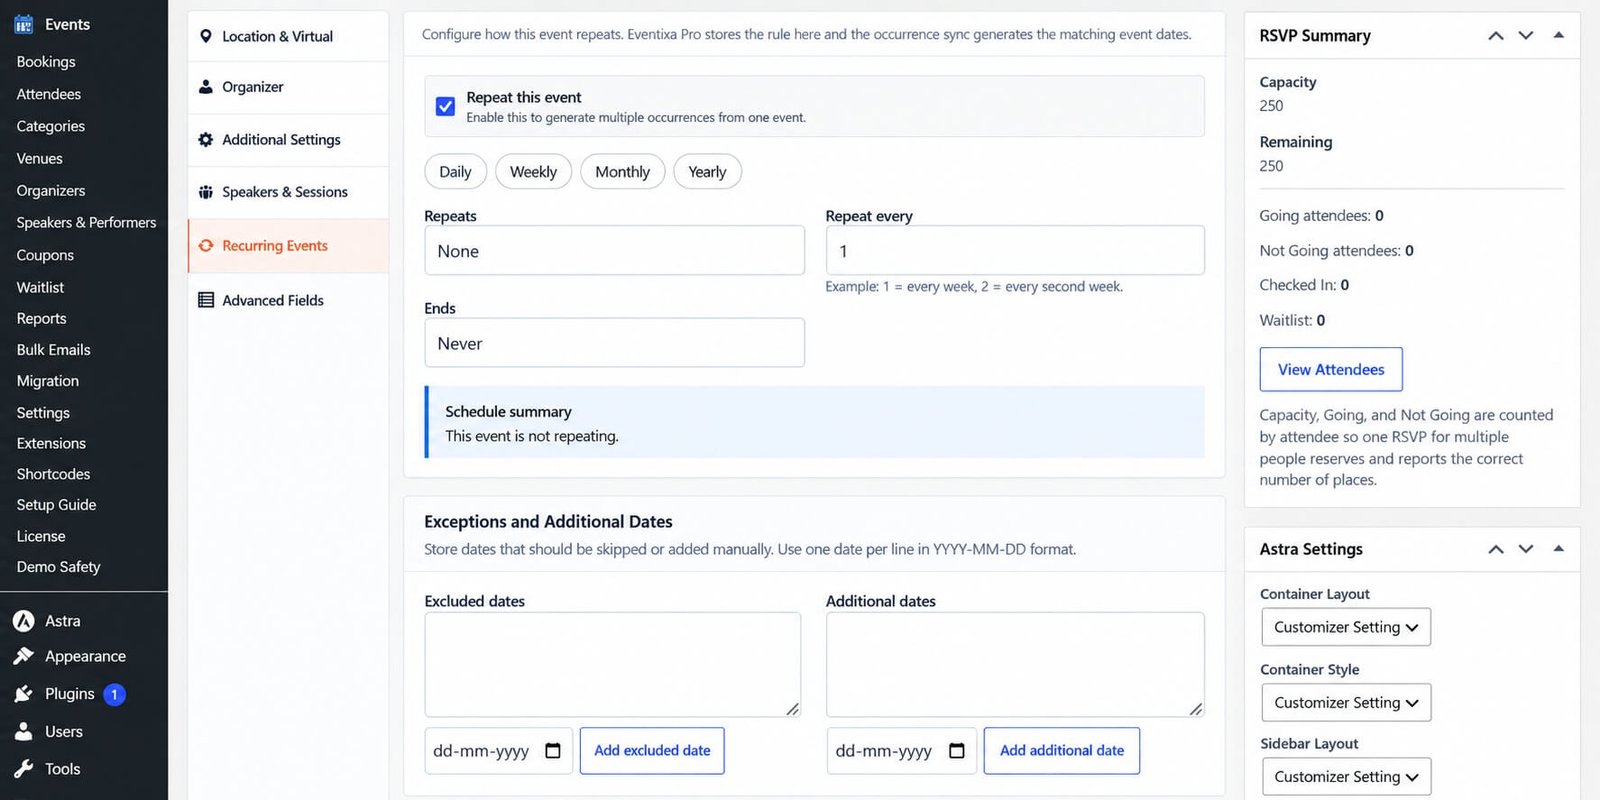This screenshot has width=1600, height=800.
Task: Click the Speakers & Sessions group icon
Action: [x=206, y=192]
